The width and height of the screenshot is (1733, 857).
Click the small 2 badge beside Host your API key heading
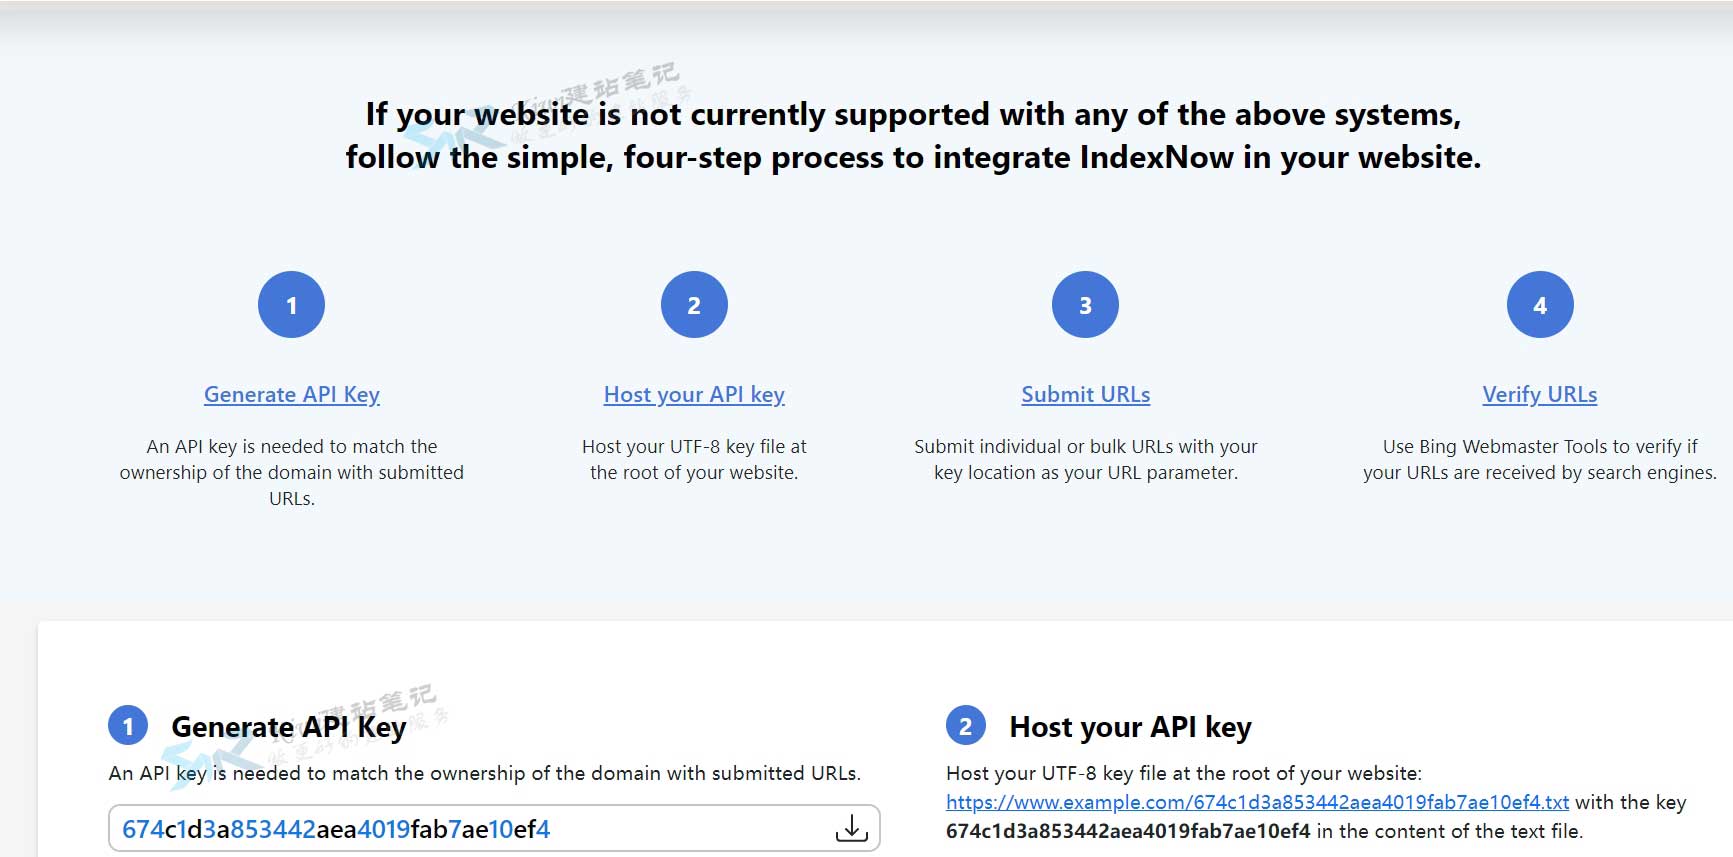tap(966, 726)
